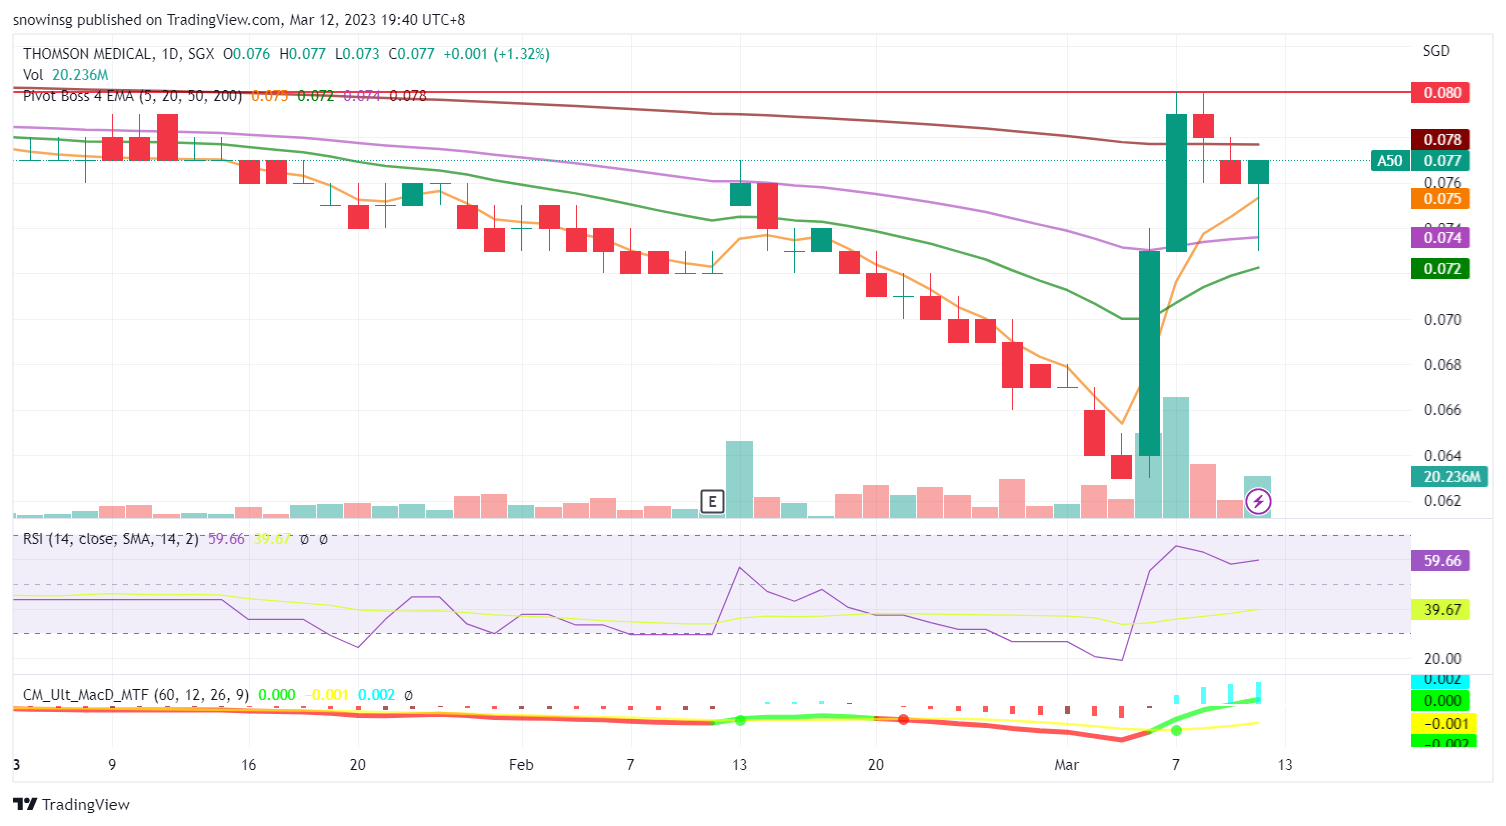The image size is (1506, 826).
Task: Click the 20.236M volume axis label
Action: point(1451,476)
